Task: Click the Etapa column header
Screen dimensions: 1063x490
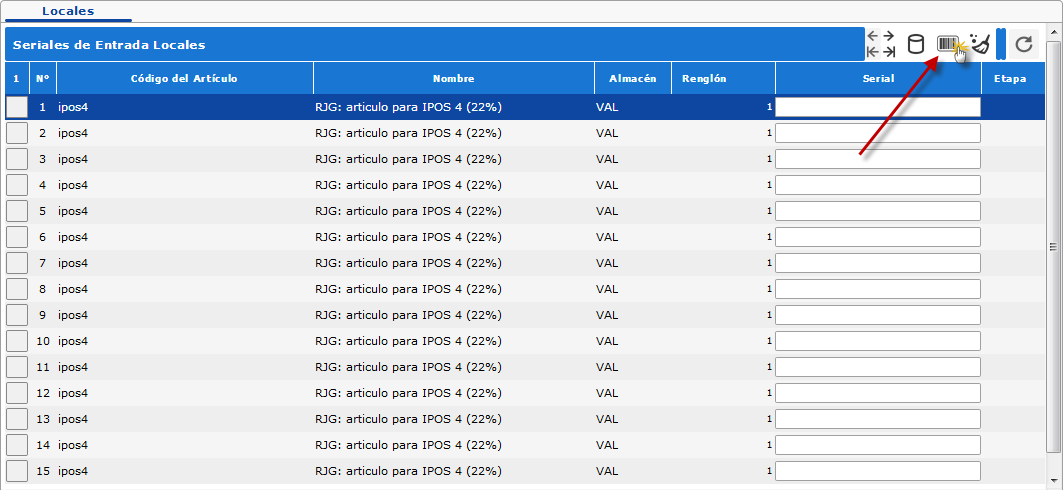Action: coord(1014,79)
